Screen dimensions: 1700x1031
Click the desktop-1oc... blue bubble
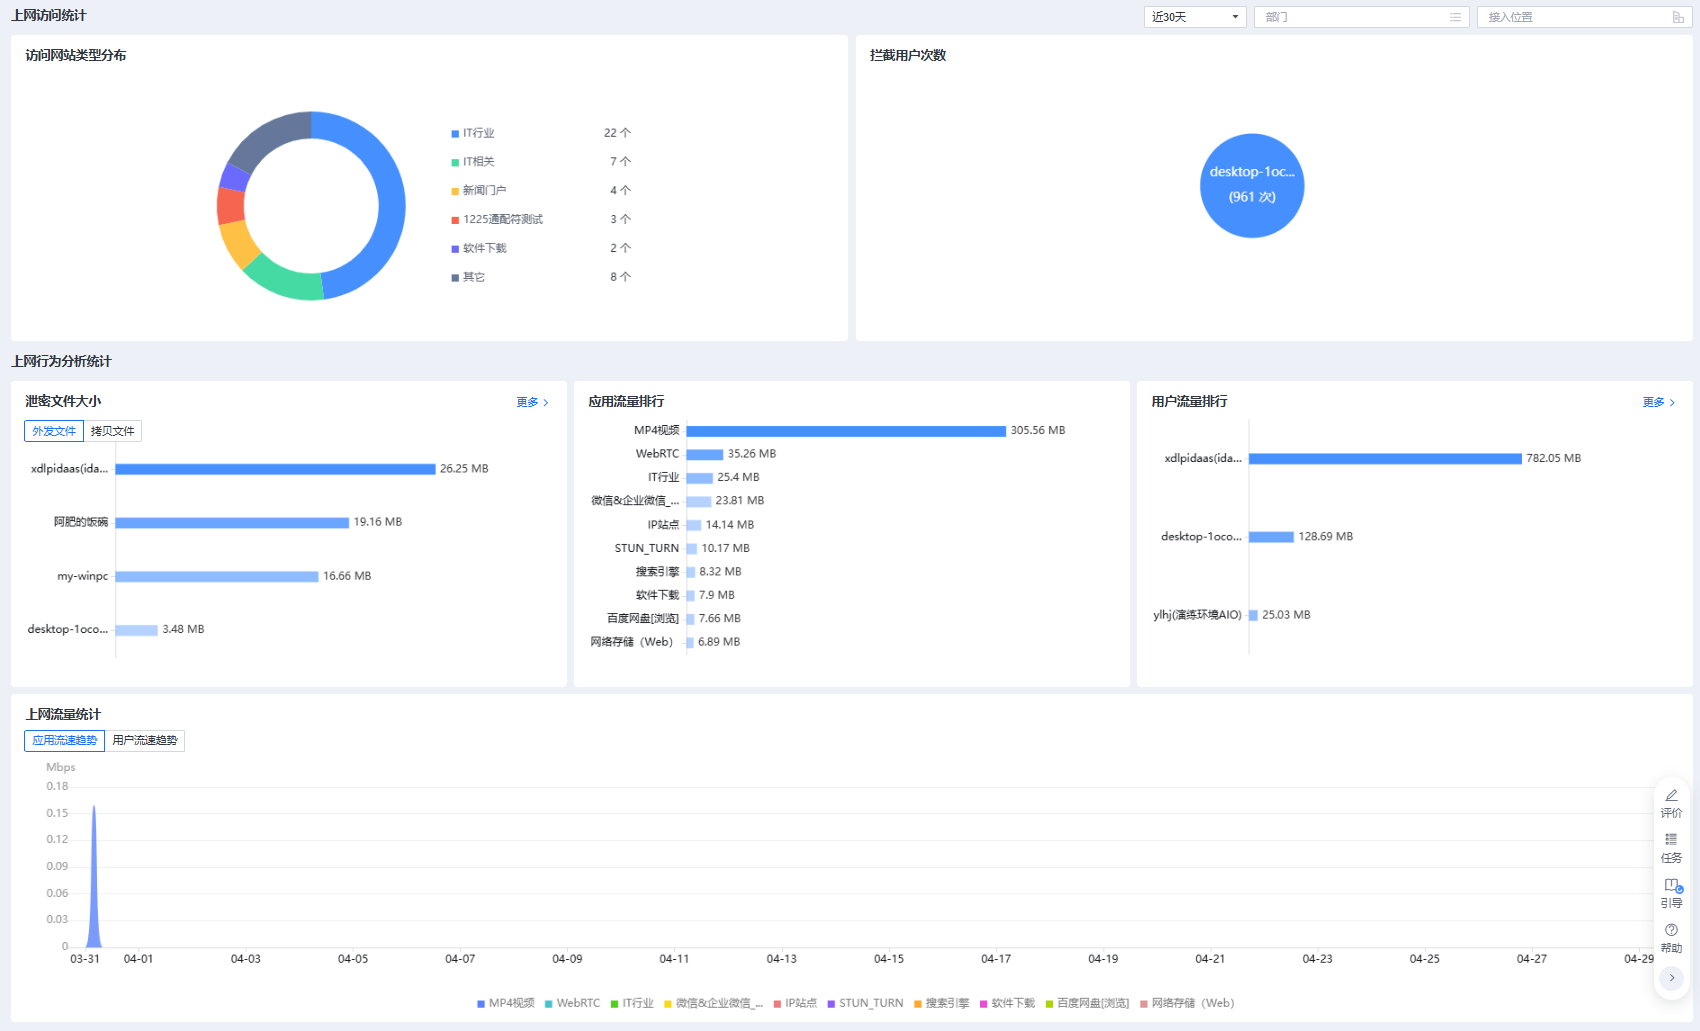[1251, 186]
